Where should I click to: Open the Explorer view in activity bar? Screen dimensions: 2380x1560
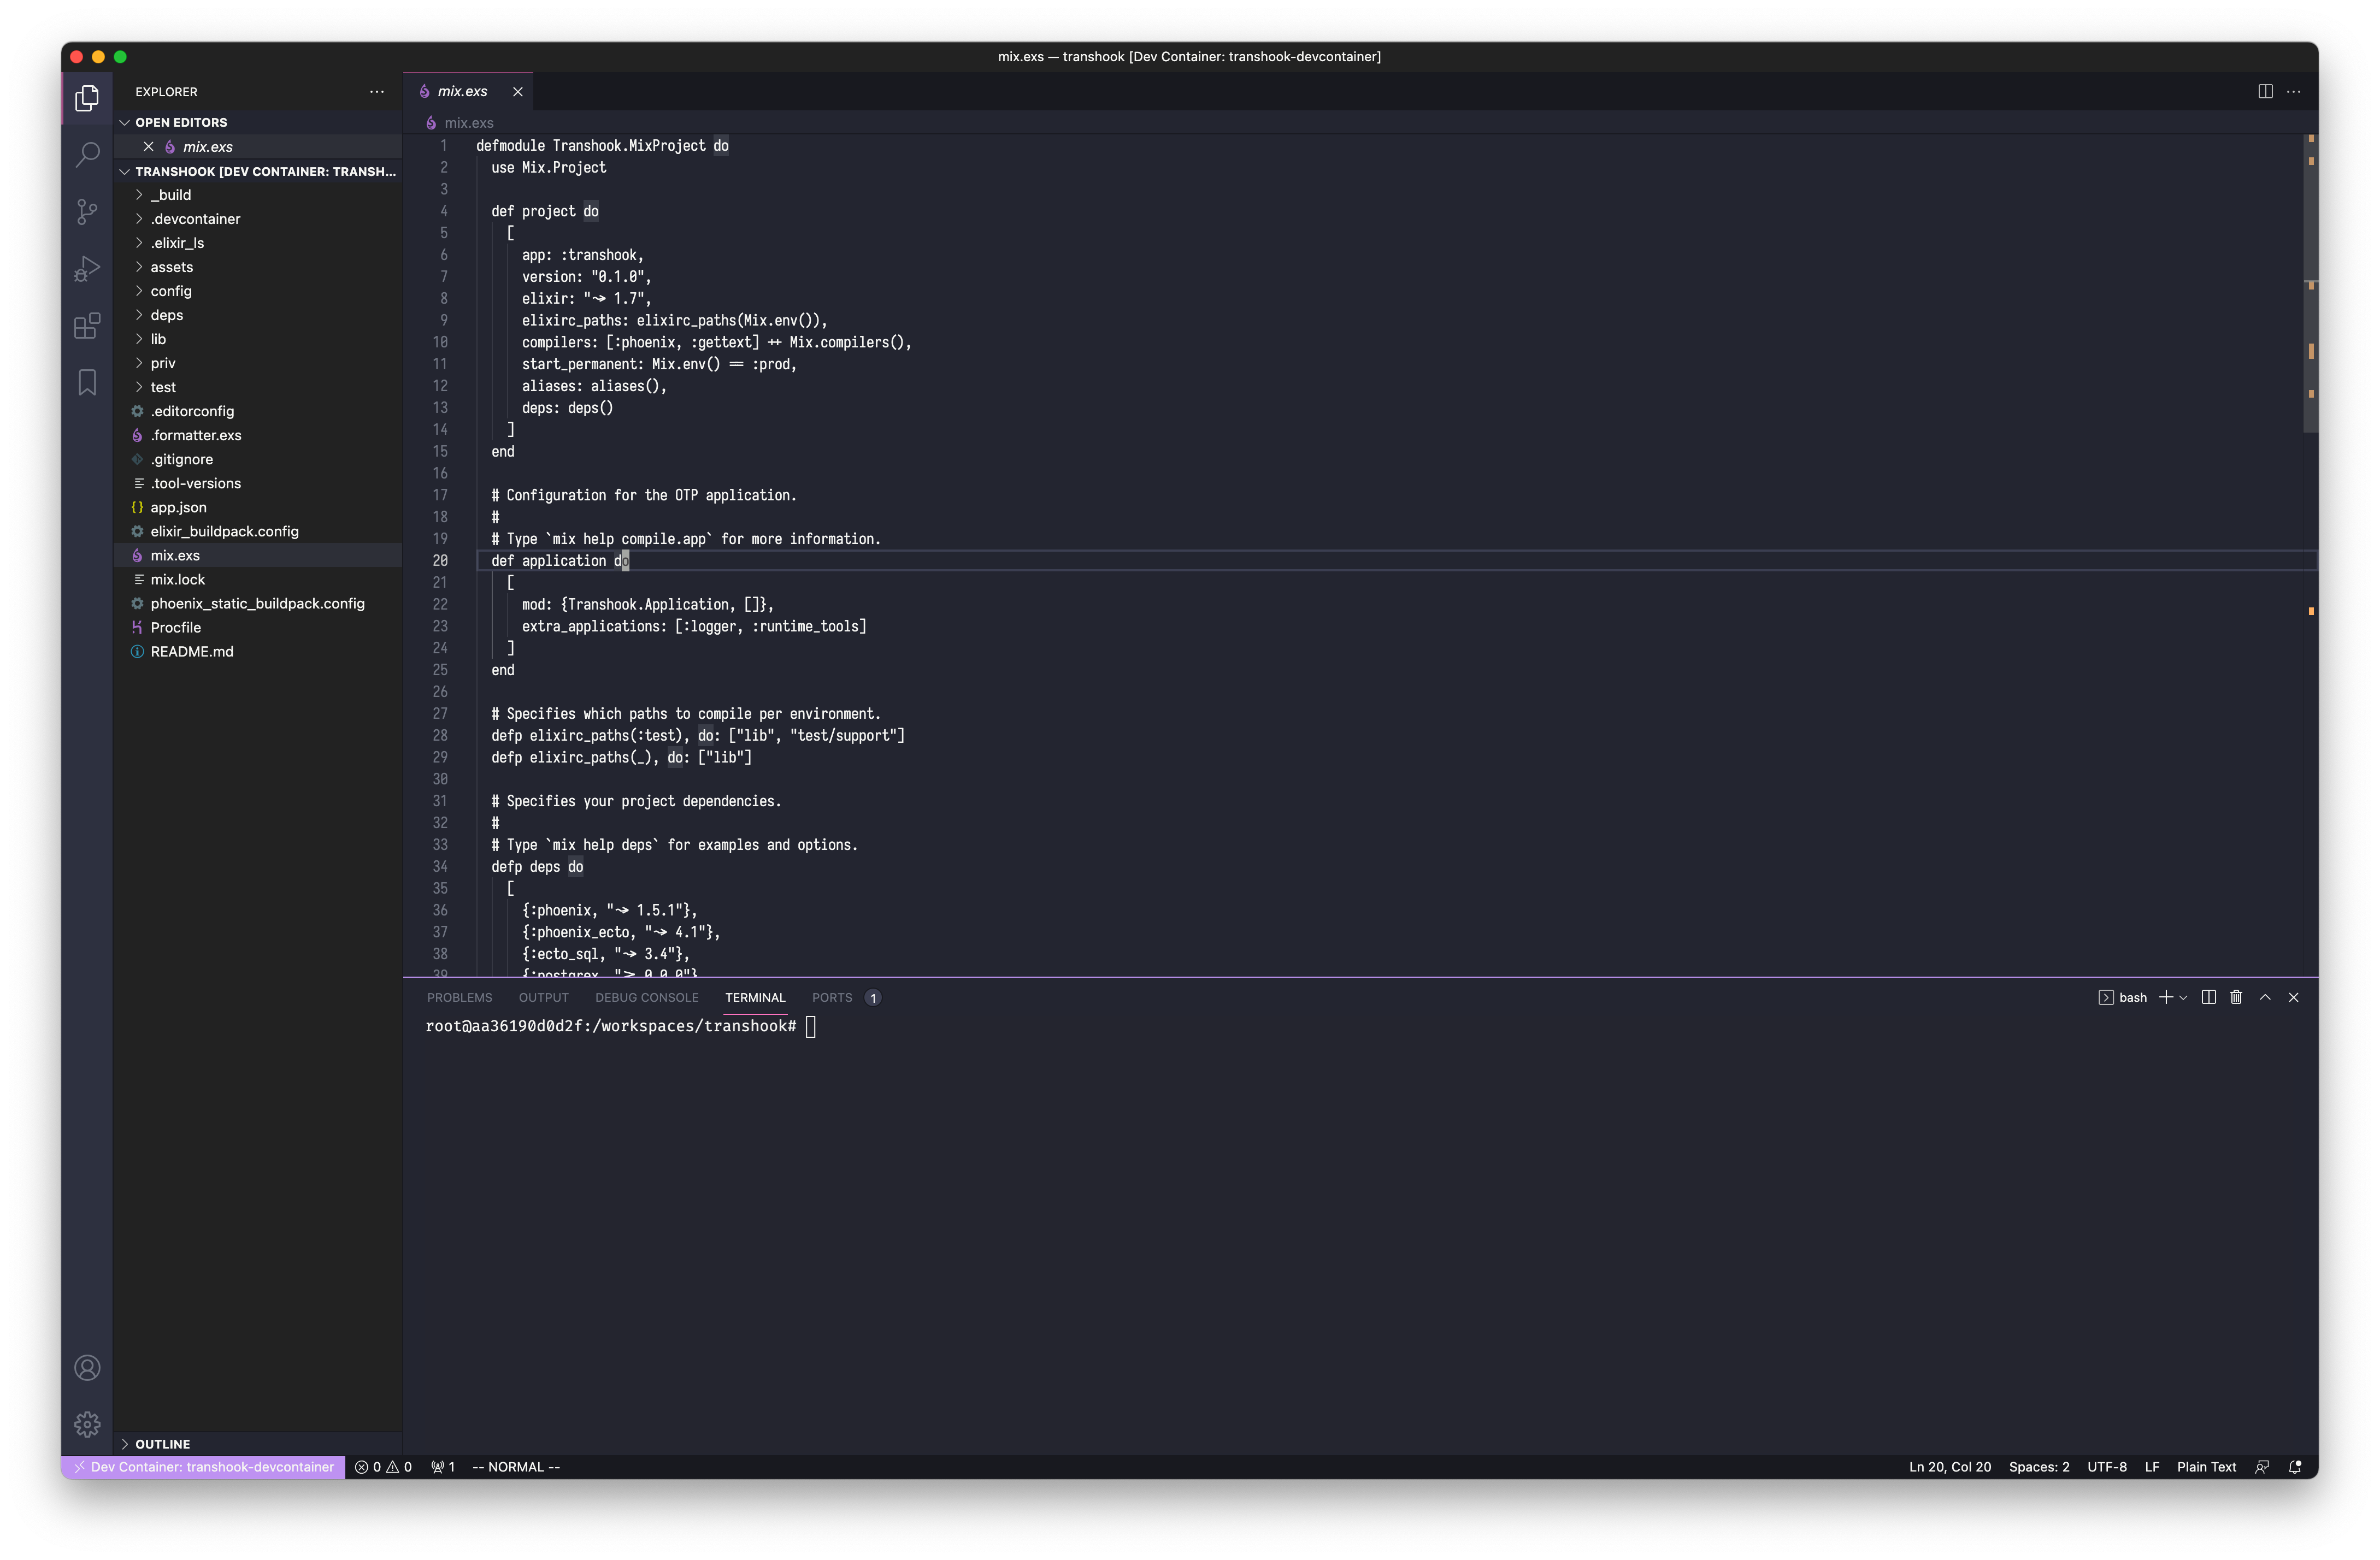coord(87,98)
